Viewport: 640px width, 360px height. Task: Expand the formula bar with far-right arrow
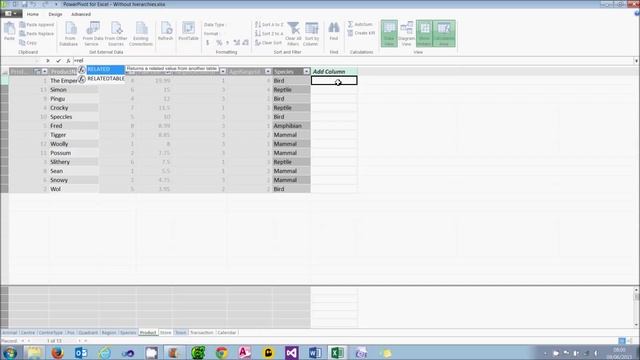click(x=636, y=61)
